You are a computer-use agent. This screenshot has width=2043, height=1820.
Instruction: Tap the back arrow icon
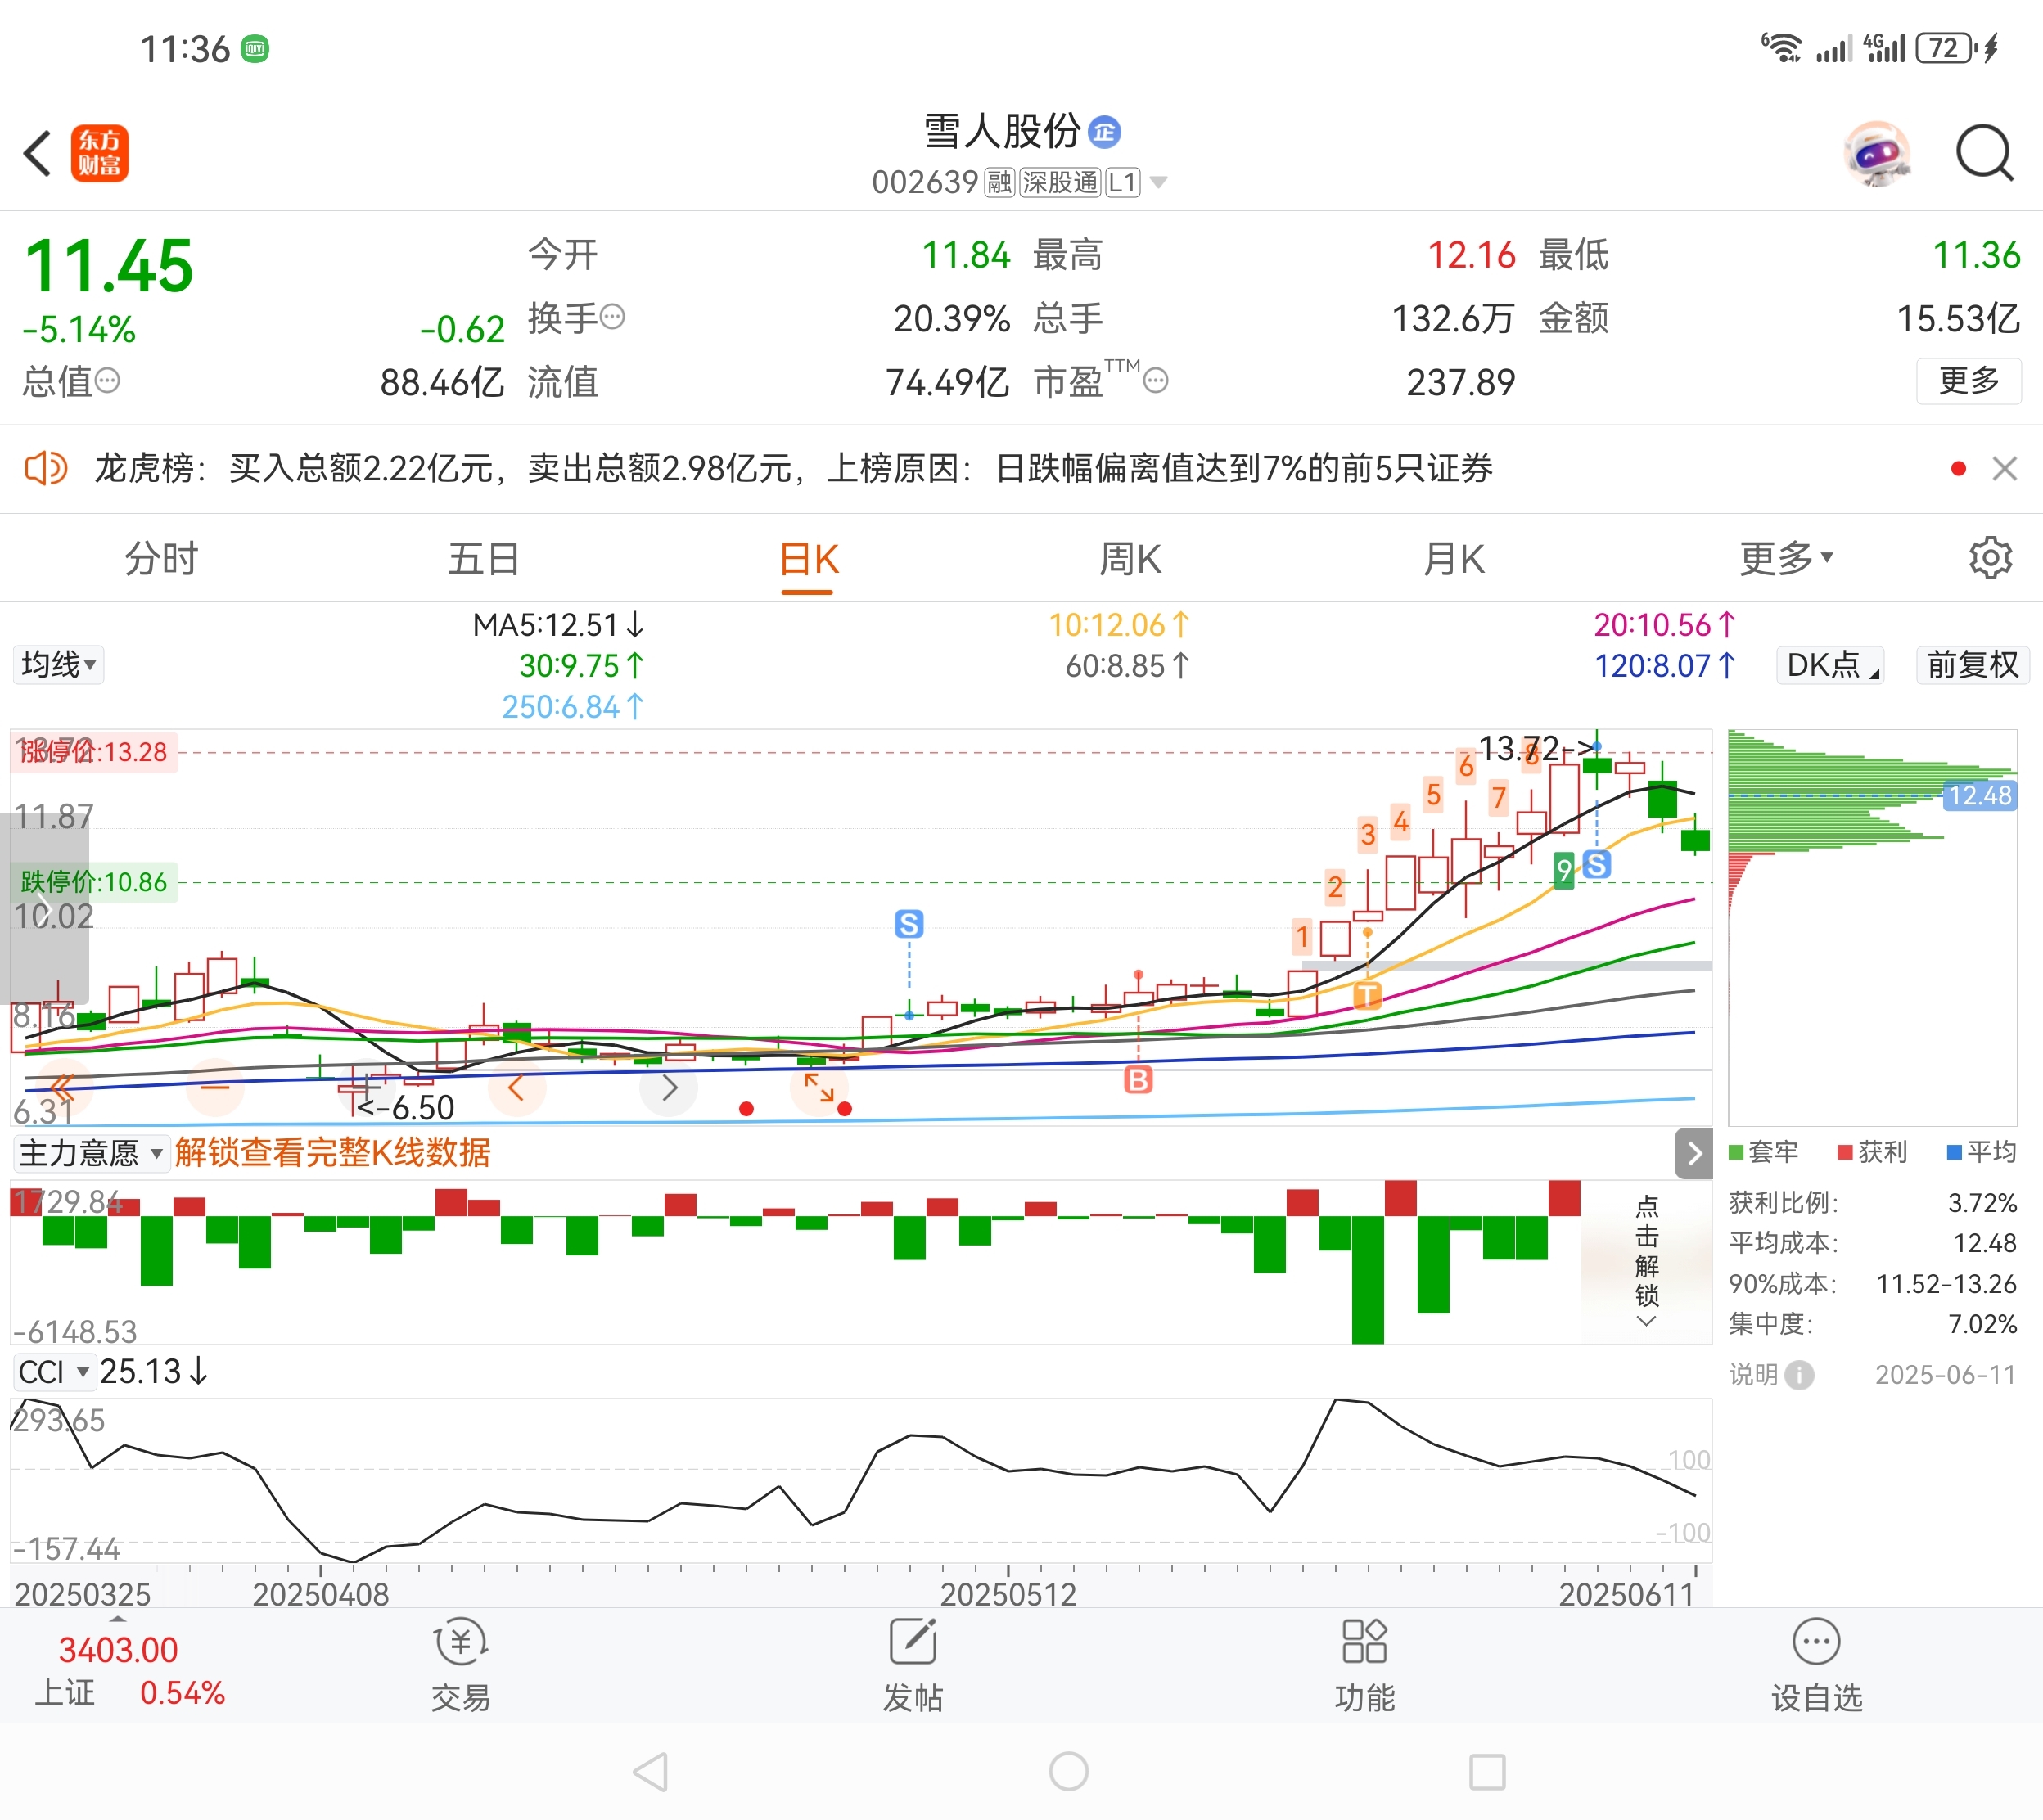37,153
